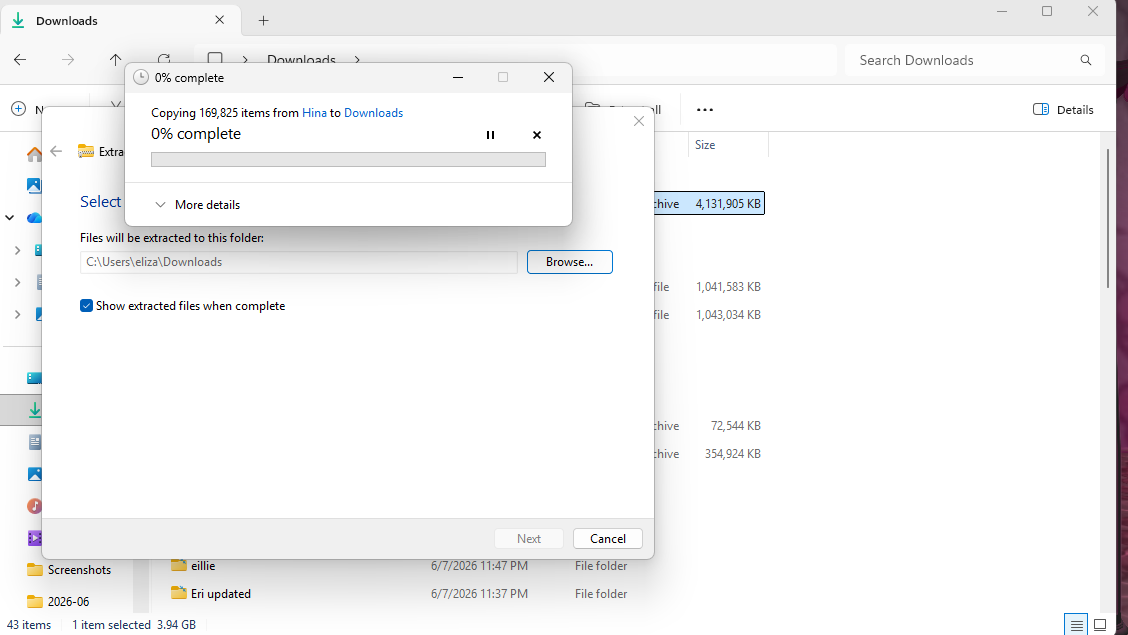
Task: Go up one folder level
Action: [x=115, y=60]
